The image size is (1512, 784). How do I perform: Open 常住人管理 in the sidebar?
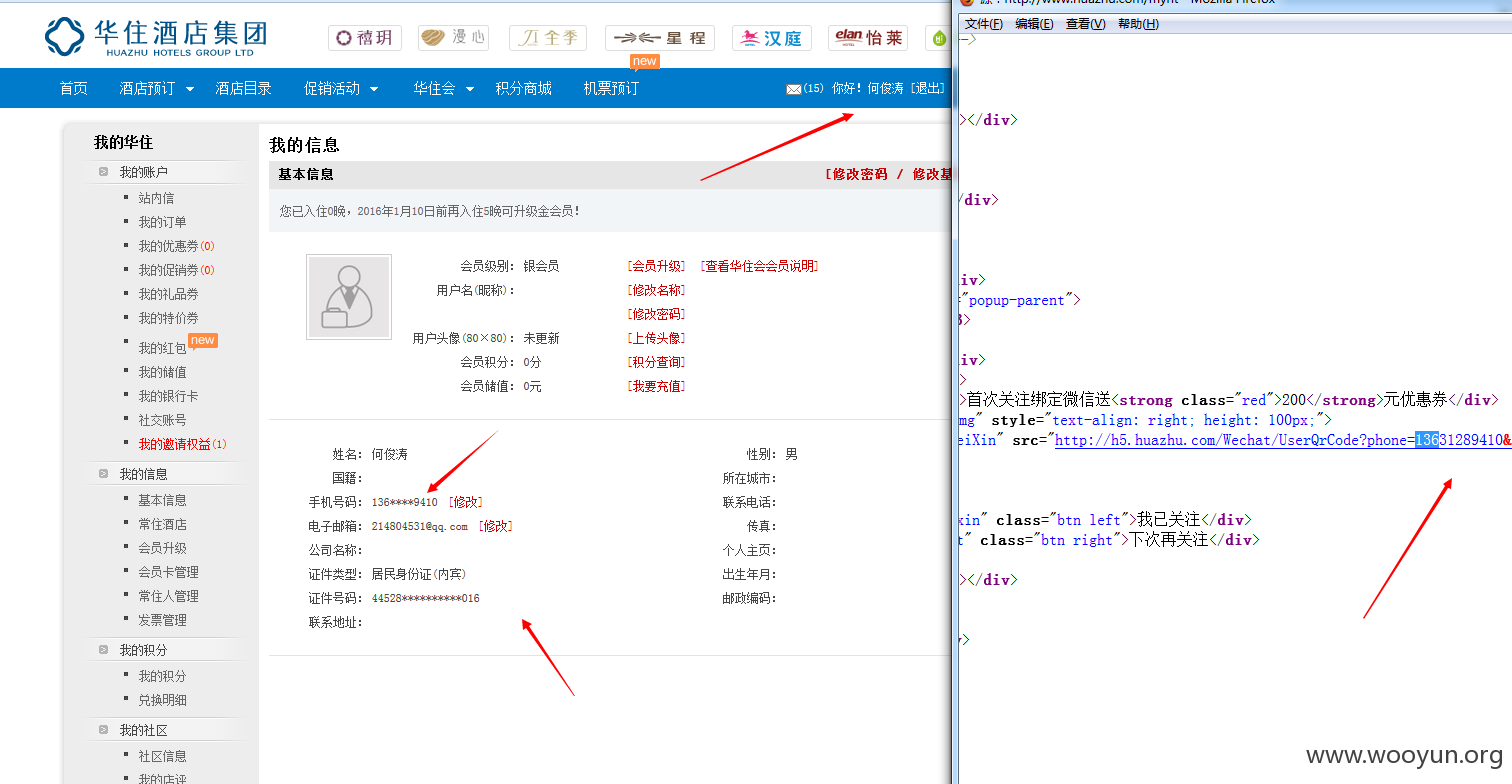168,596
